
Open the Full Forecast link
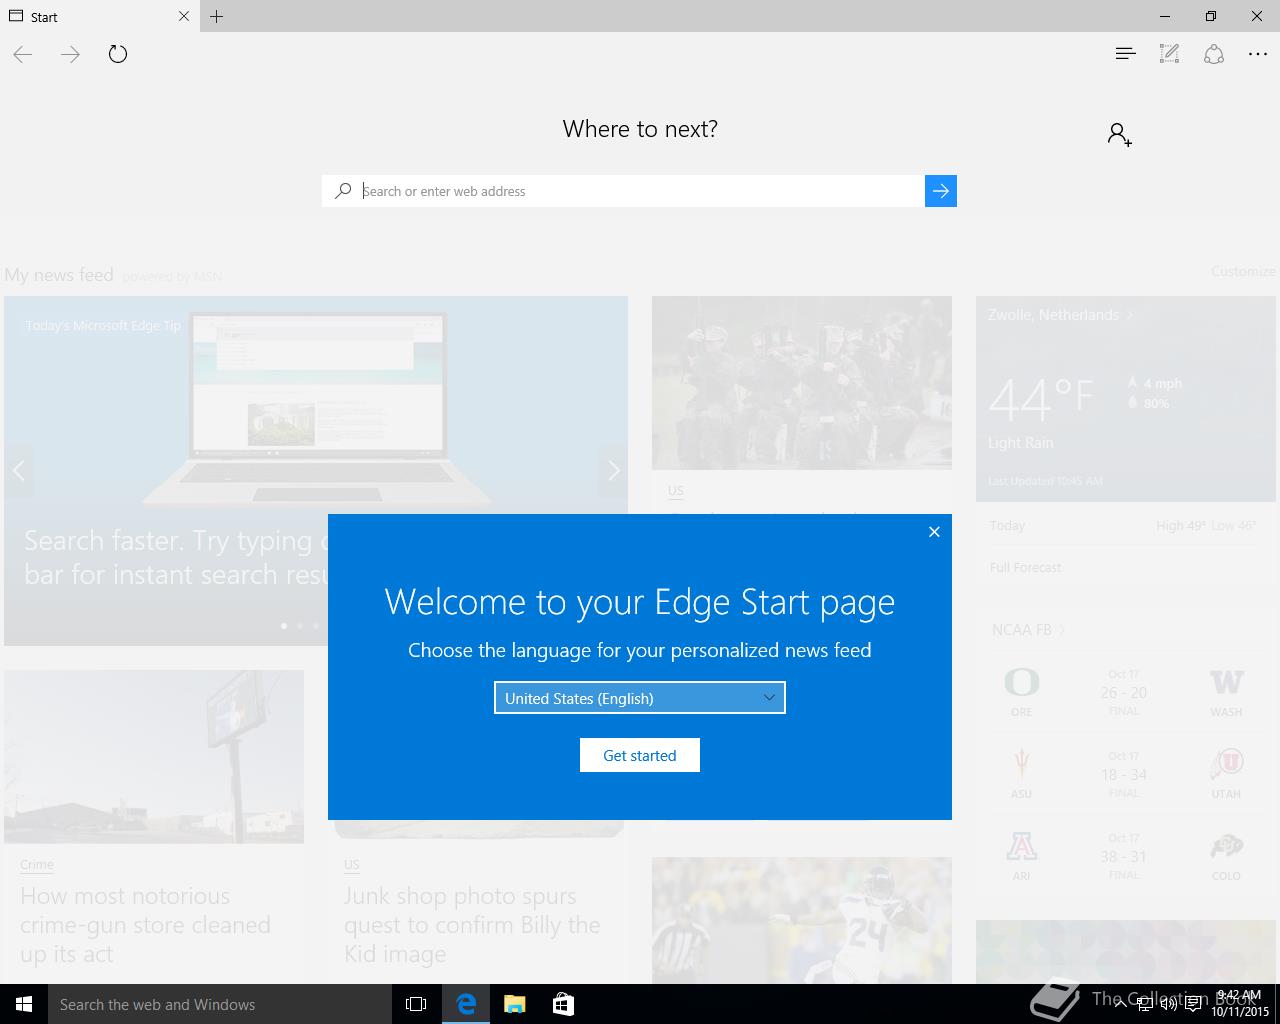pyautogui.click(x=1025, y=567)
